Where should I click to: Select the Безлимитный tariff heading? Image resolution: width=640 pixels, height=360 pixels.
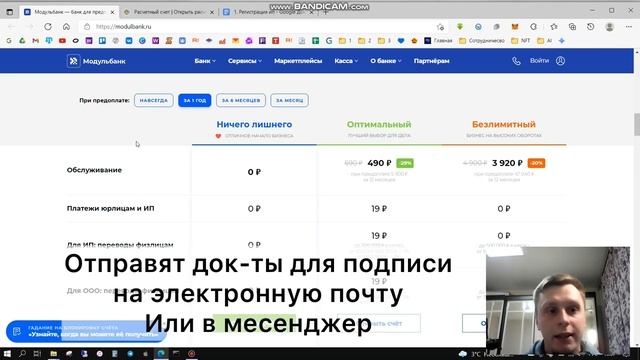point(504,124)
